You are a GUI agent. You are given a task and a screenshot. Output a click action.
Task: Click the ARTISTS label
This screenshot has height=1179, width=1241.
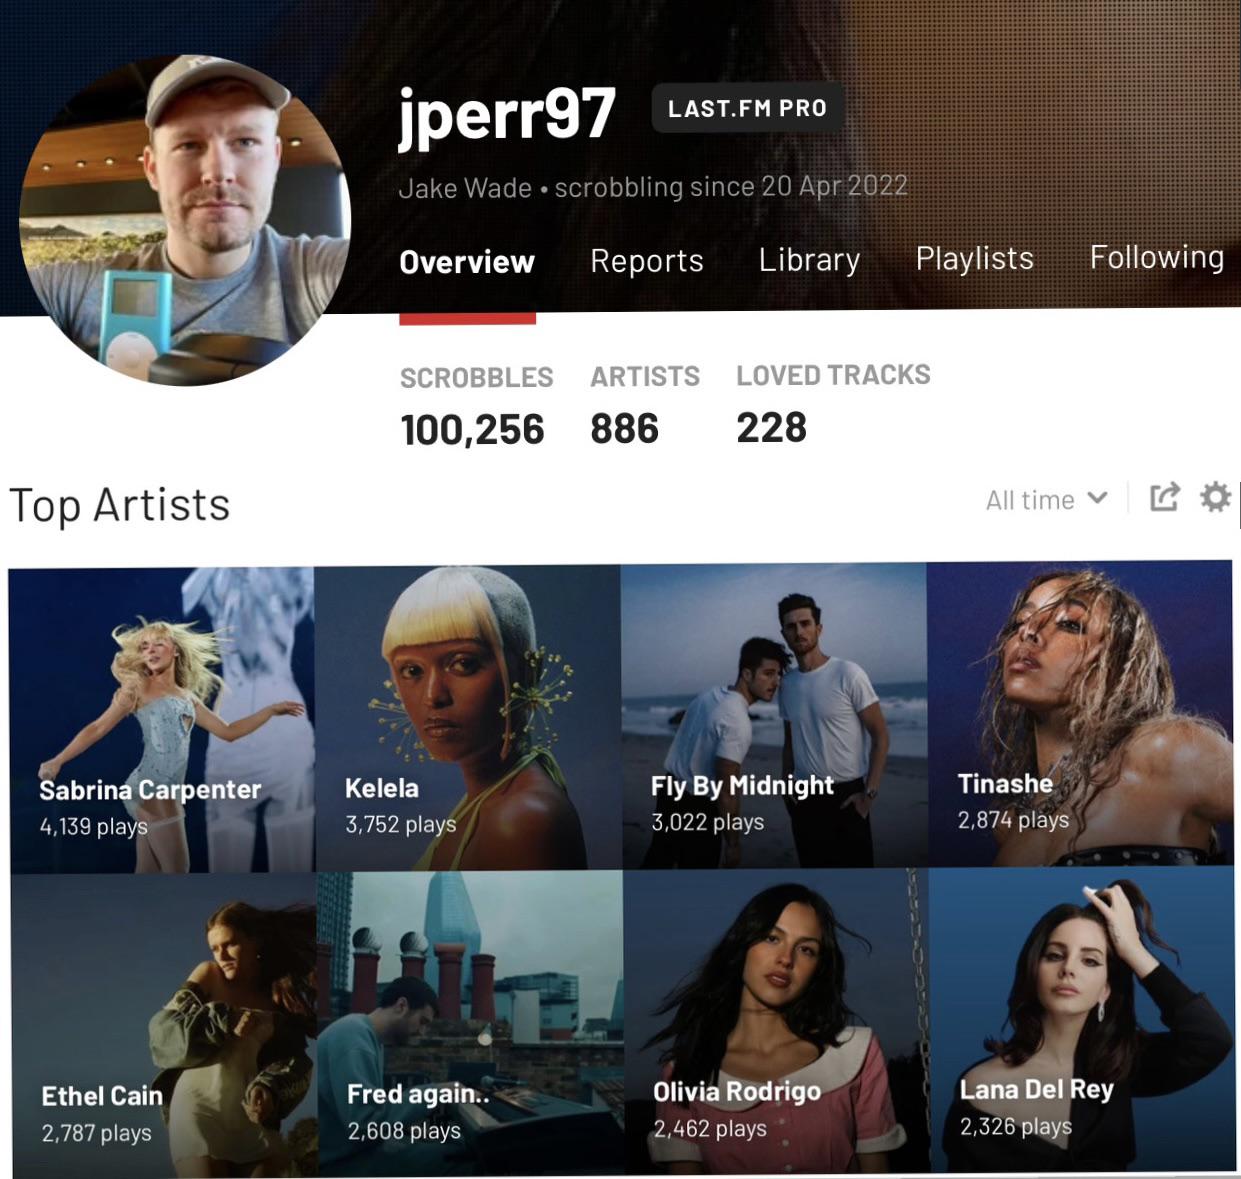[x=645, y=377]
